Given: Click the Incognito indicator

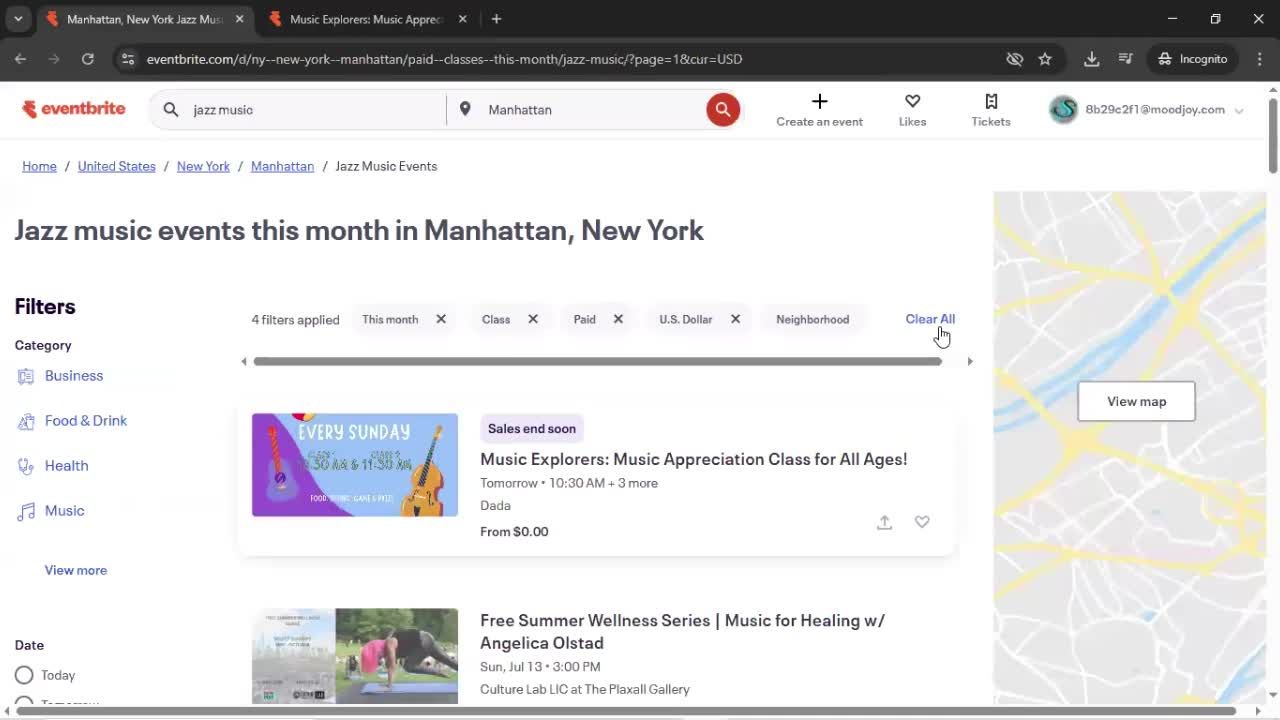Looking at the screenshot, I should tap(1192, 59).
